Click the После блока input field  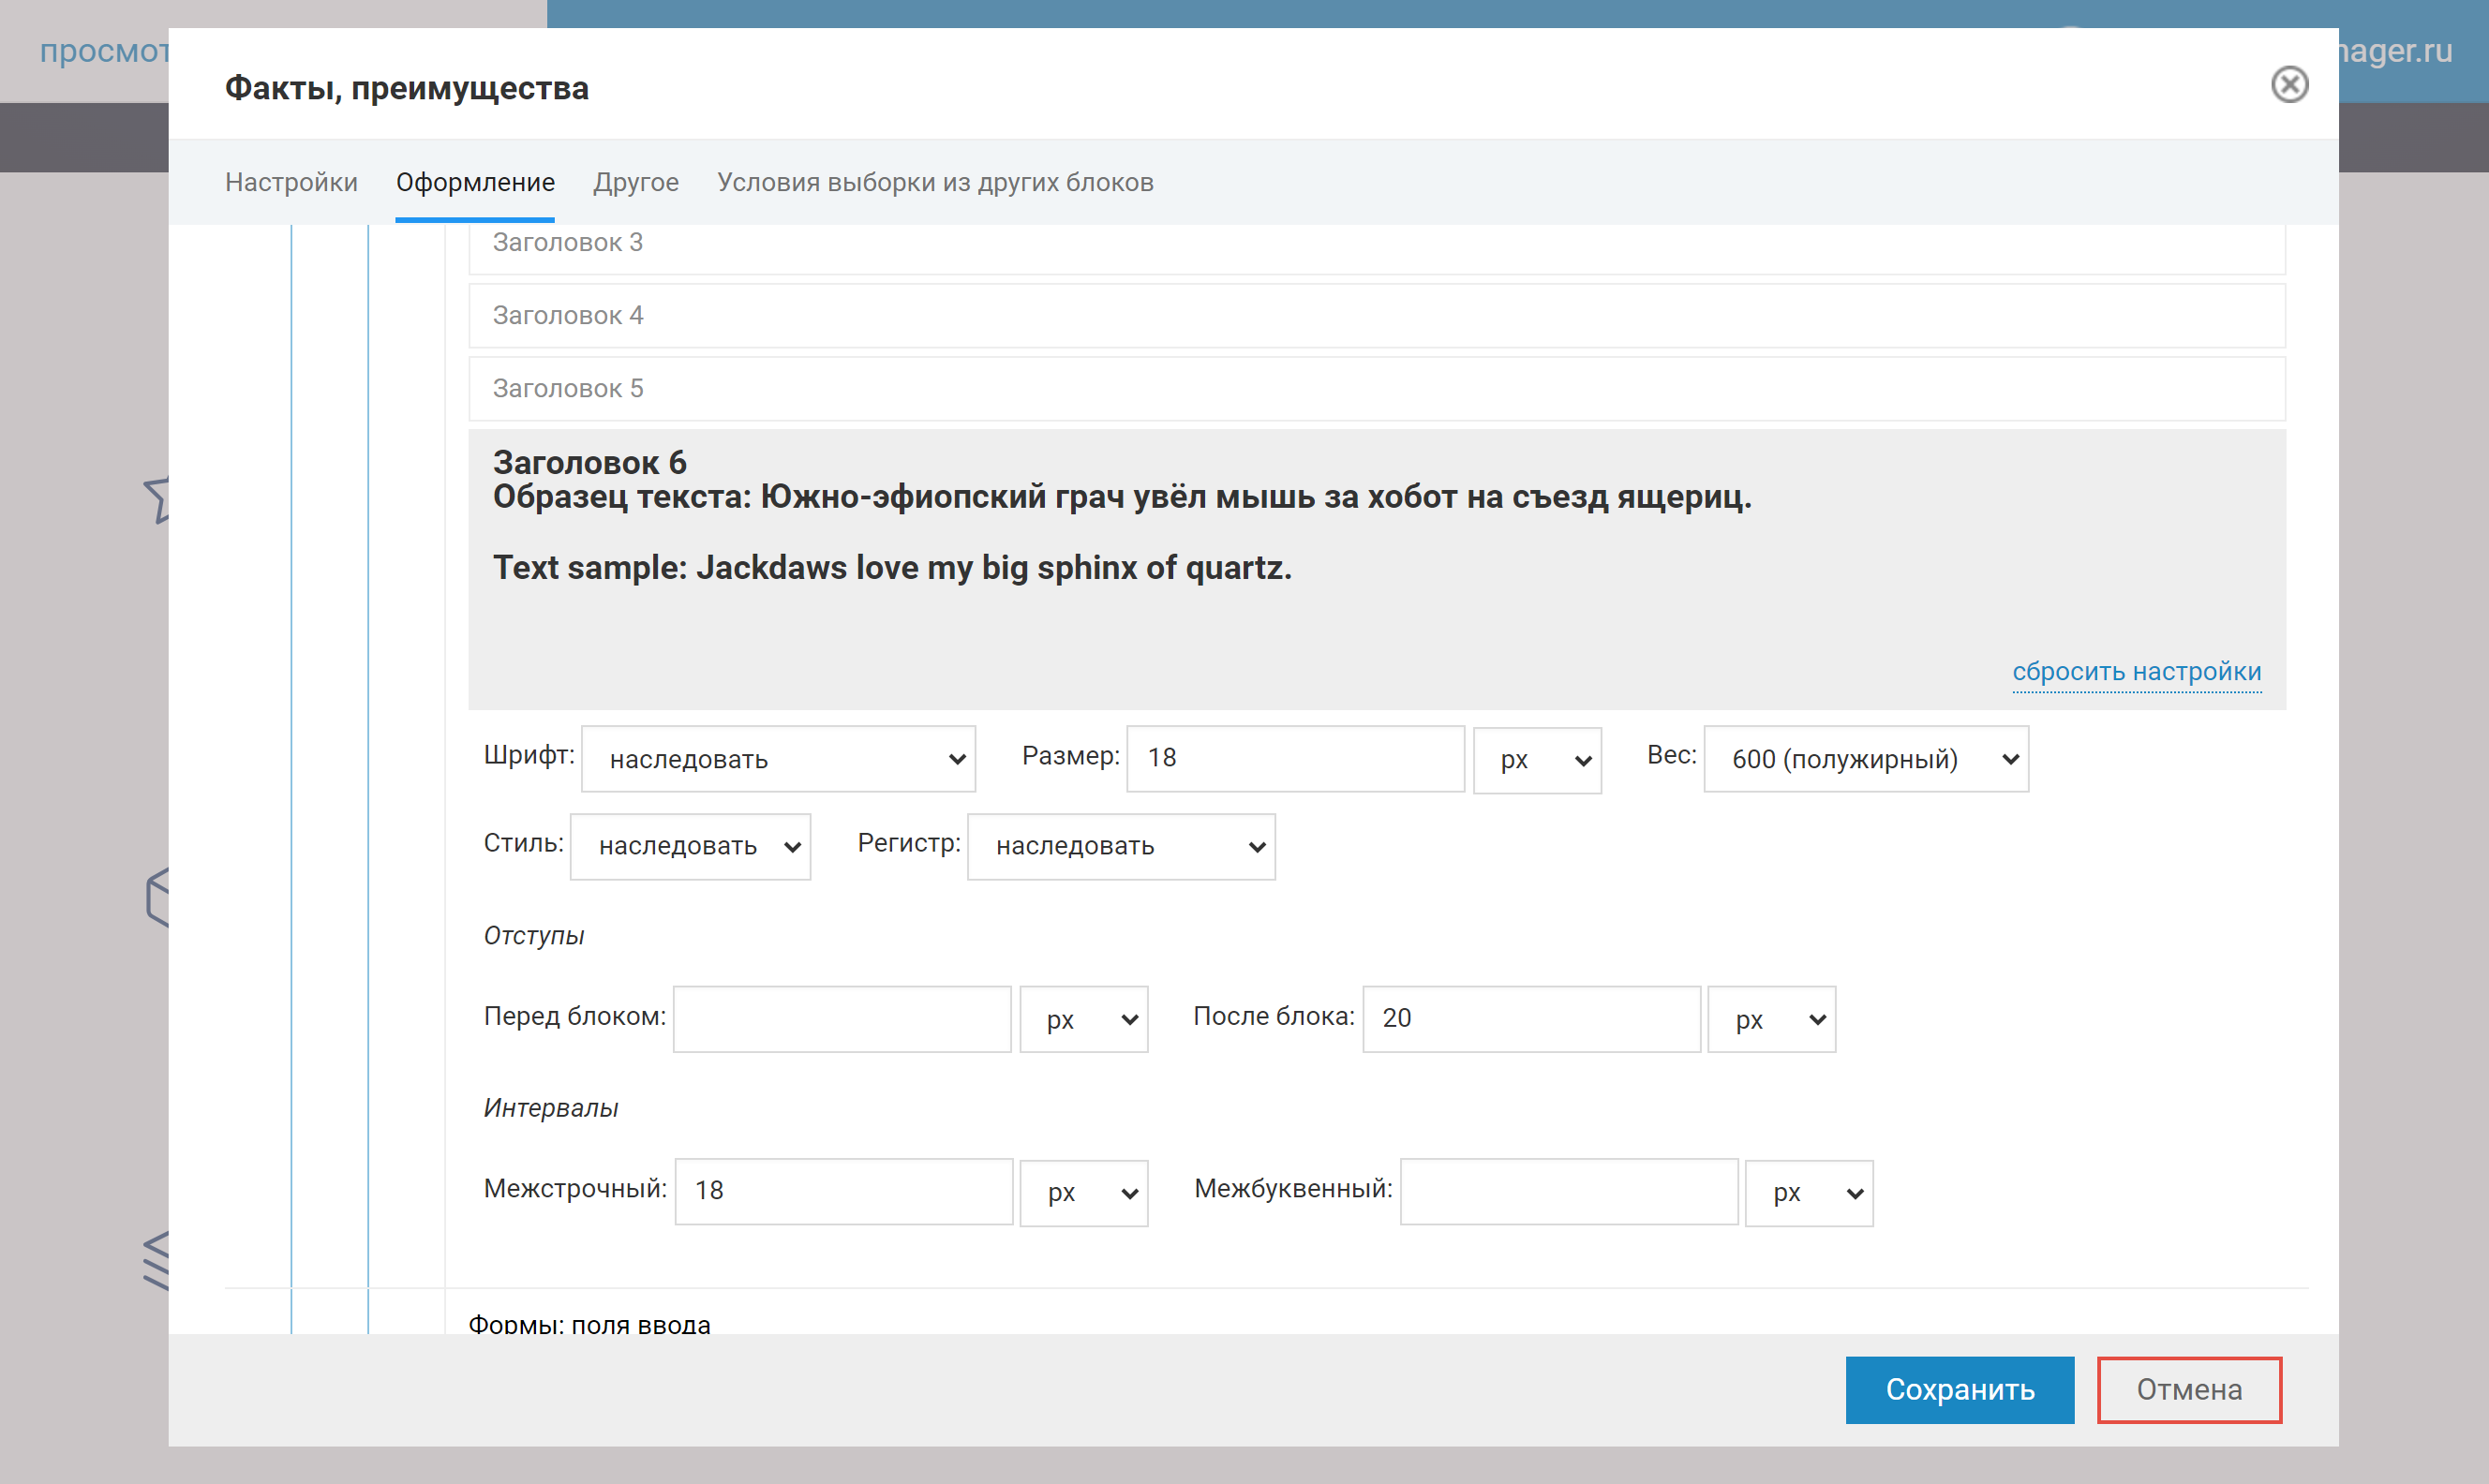click(1530, 1019)
